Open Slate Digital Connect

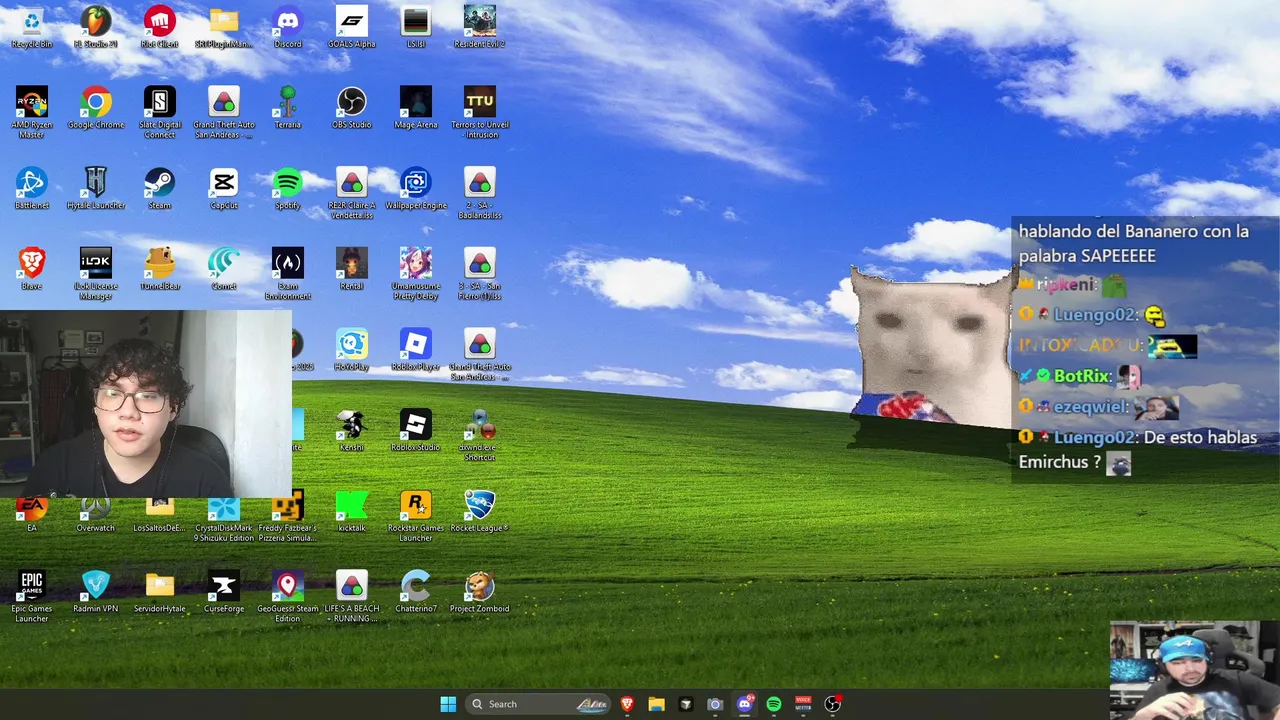(x=160, y=112)
